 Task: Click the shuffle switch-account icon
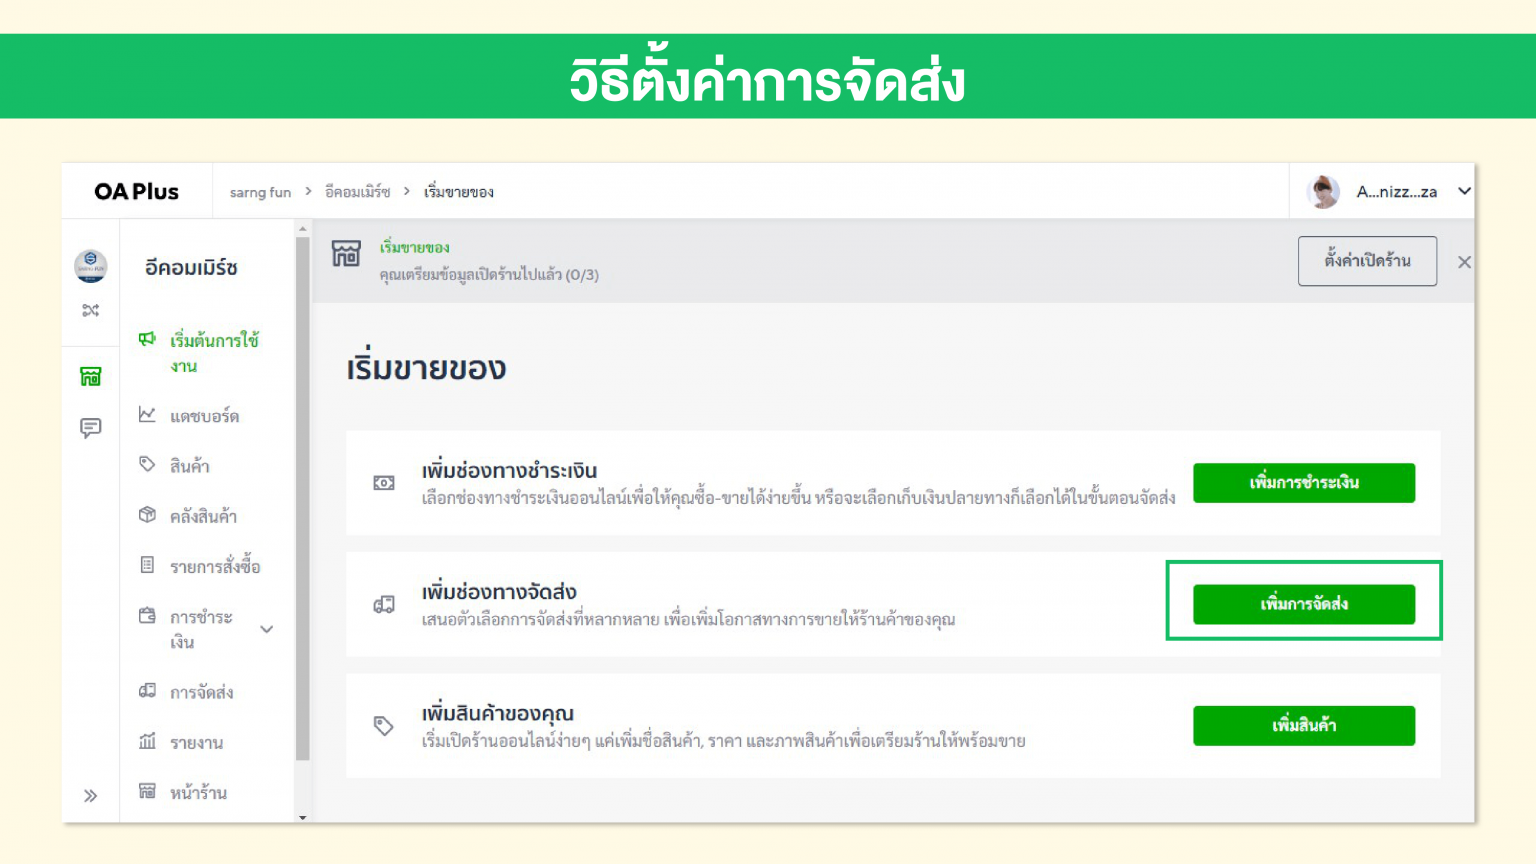tap(90, 310)
